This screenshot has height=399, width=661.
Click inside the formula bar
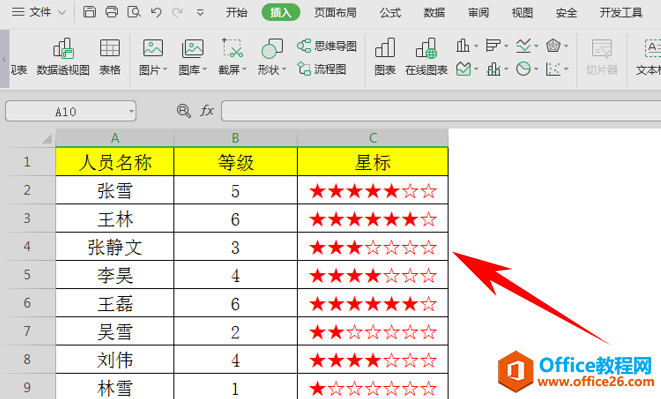(441, 111)
